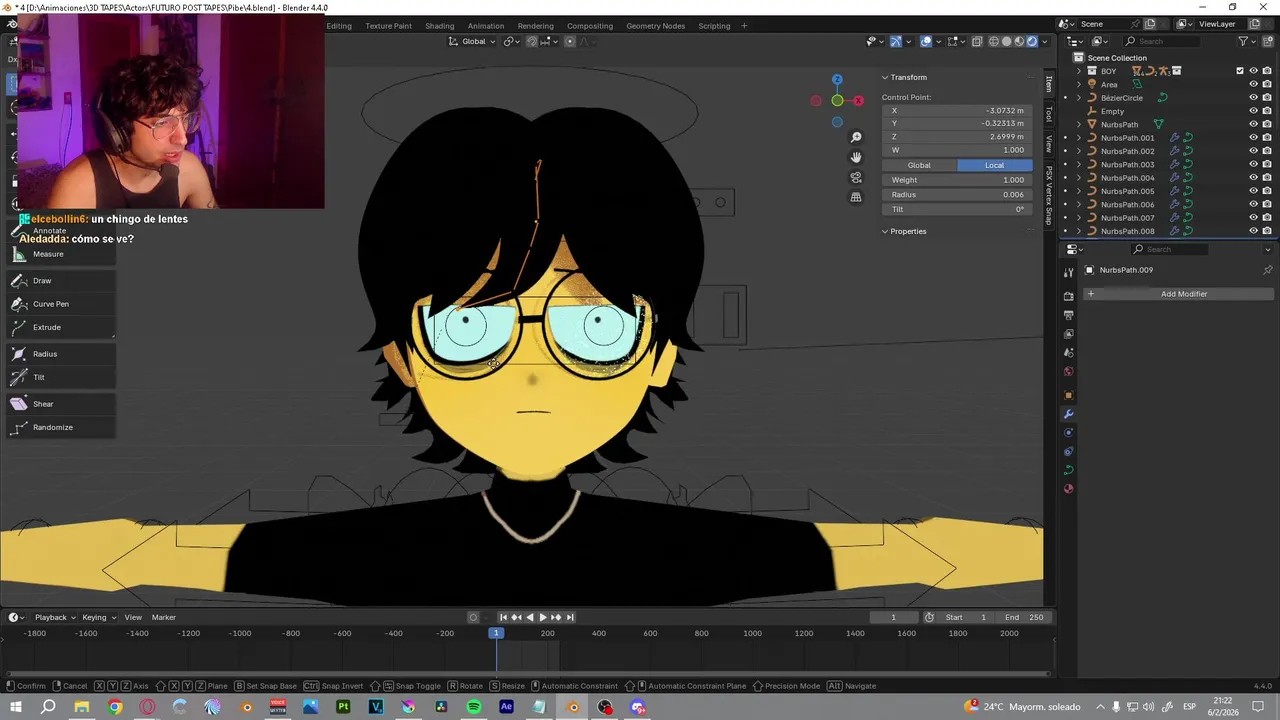The width and height of the screenshot is (1280, 720).
Task: Open the Global transform orientation dropdown
Action: tap(472, 41)
